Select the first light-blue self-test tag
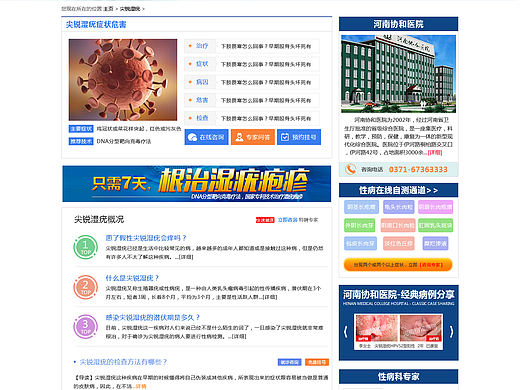 361,207
